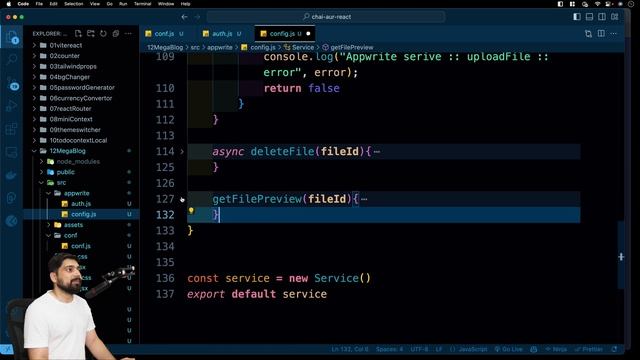Collapse all folders in Explorer
The height and width of the screenshot is (360, 640).
pos(116,33)
